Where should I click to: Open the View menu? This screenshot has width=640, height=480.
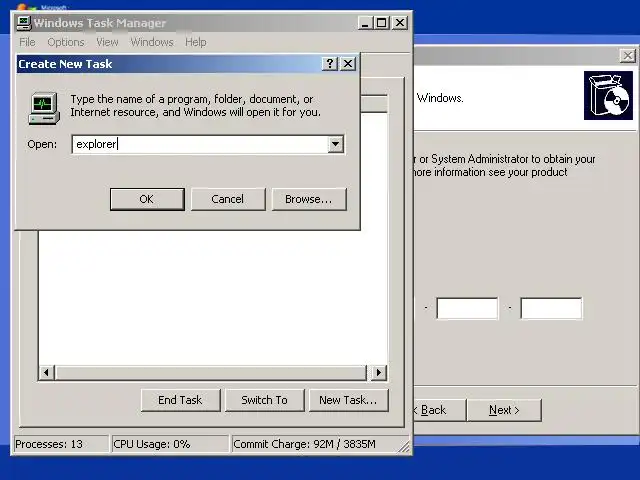107,42
